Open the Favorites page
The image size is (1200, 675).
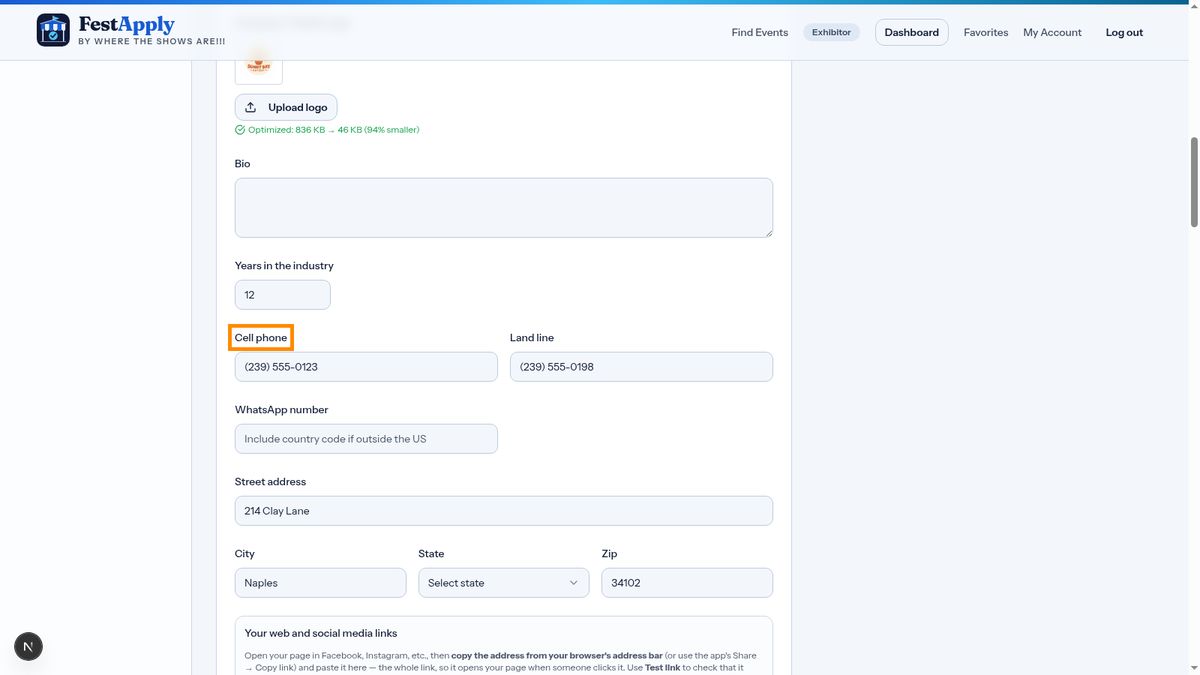point(986,32)
